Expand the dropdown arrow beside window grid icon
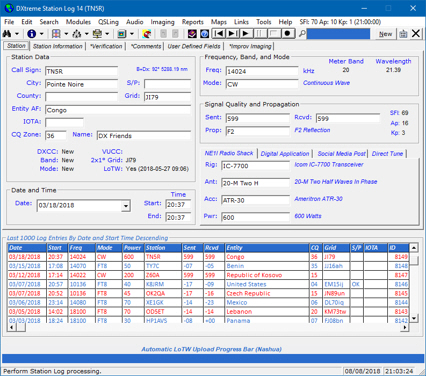 66,34
